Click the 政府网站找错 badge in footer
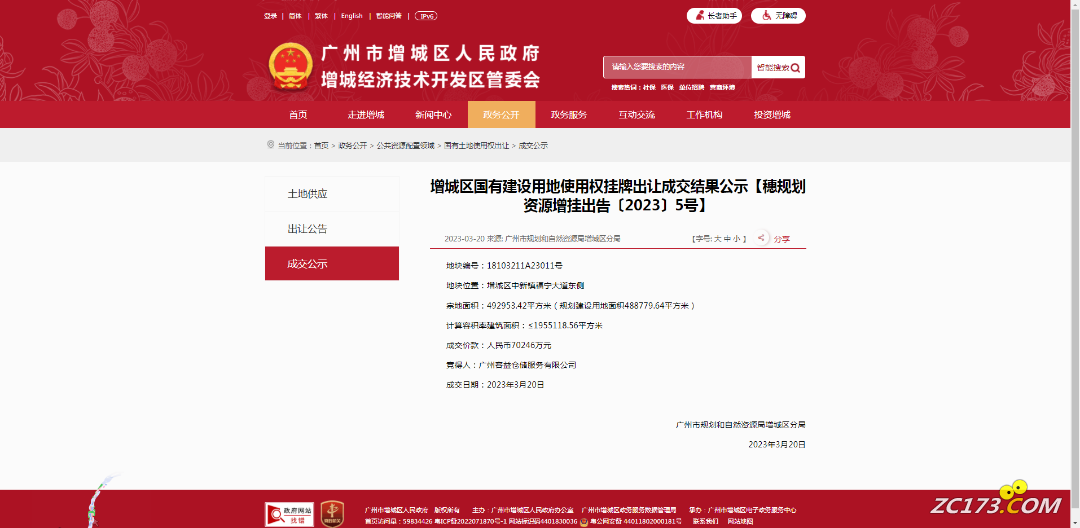 (289, 514)
